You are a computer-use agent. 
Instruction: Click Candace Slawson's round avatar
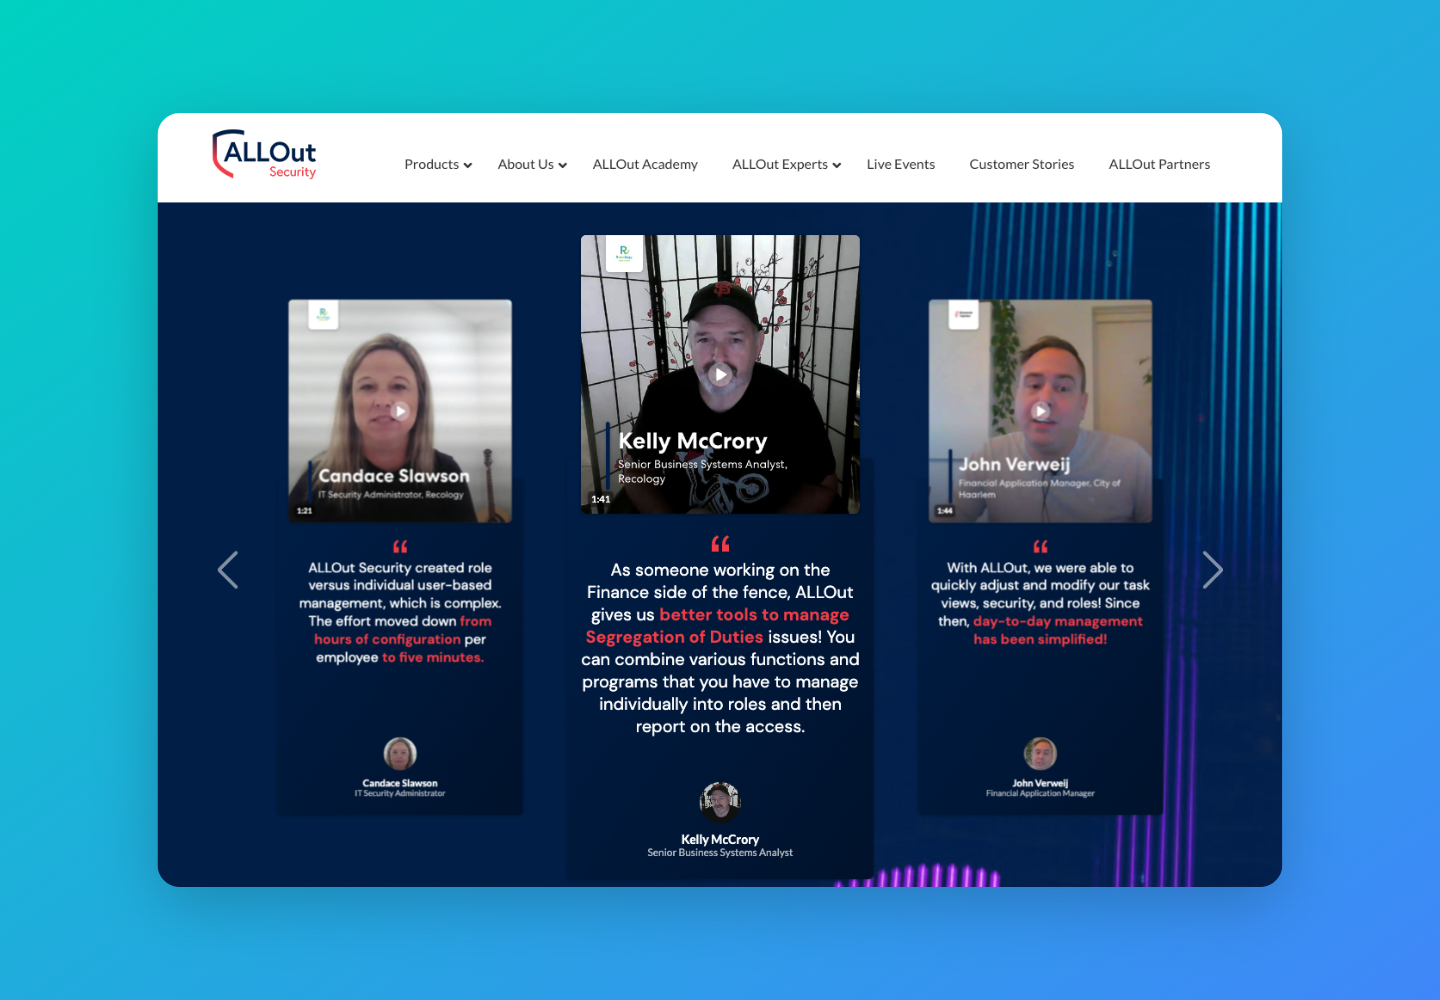click(400, 753)
